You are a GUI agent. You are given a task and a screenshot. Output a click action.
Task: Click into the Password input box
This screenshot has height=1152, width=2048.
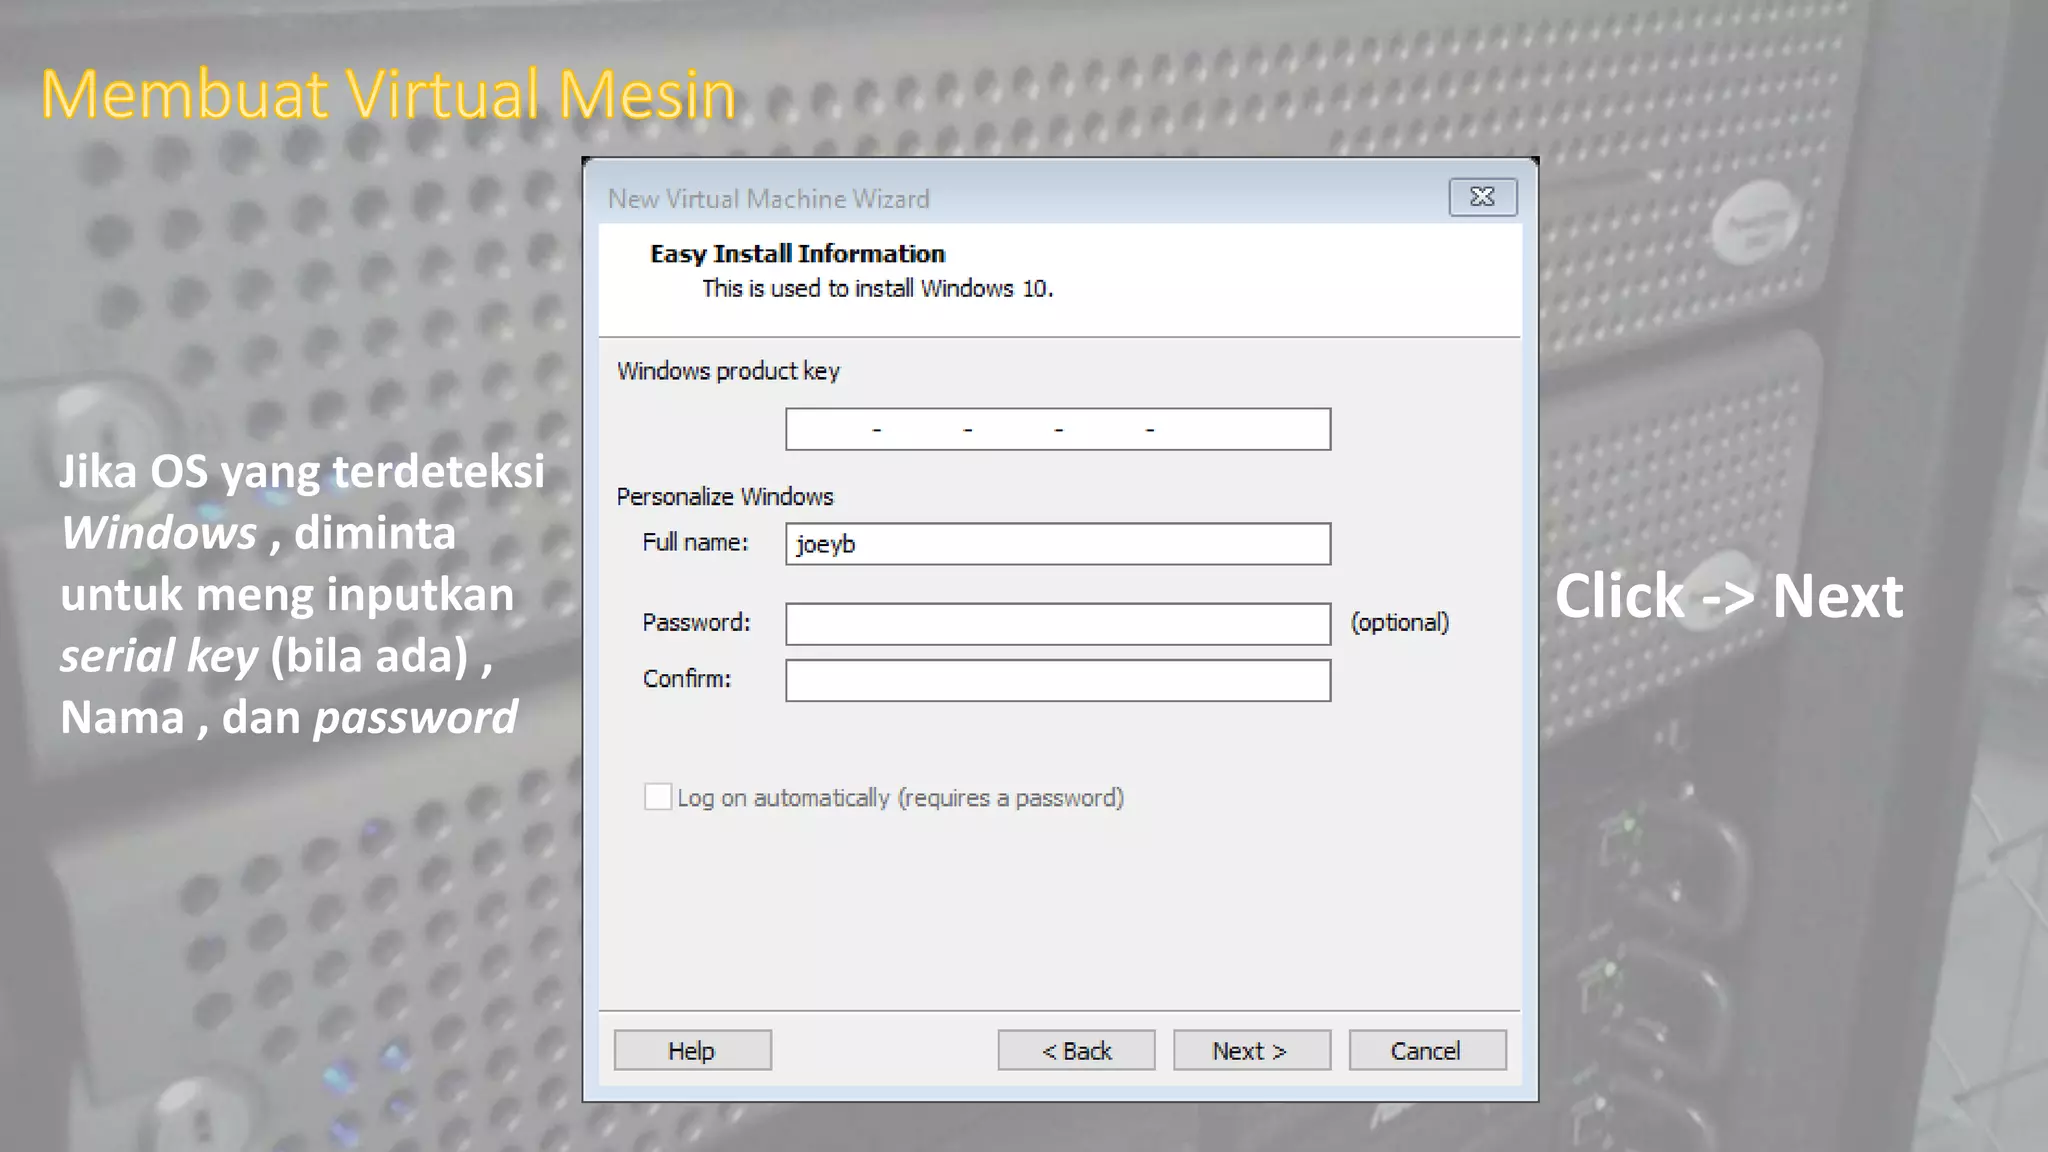[1058, 624]
